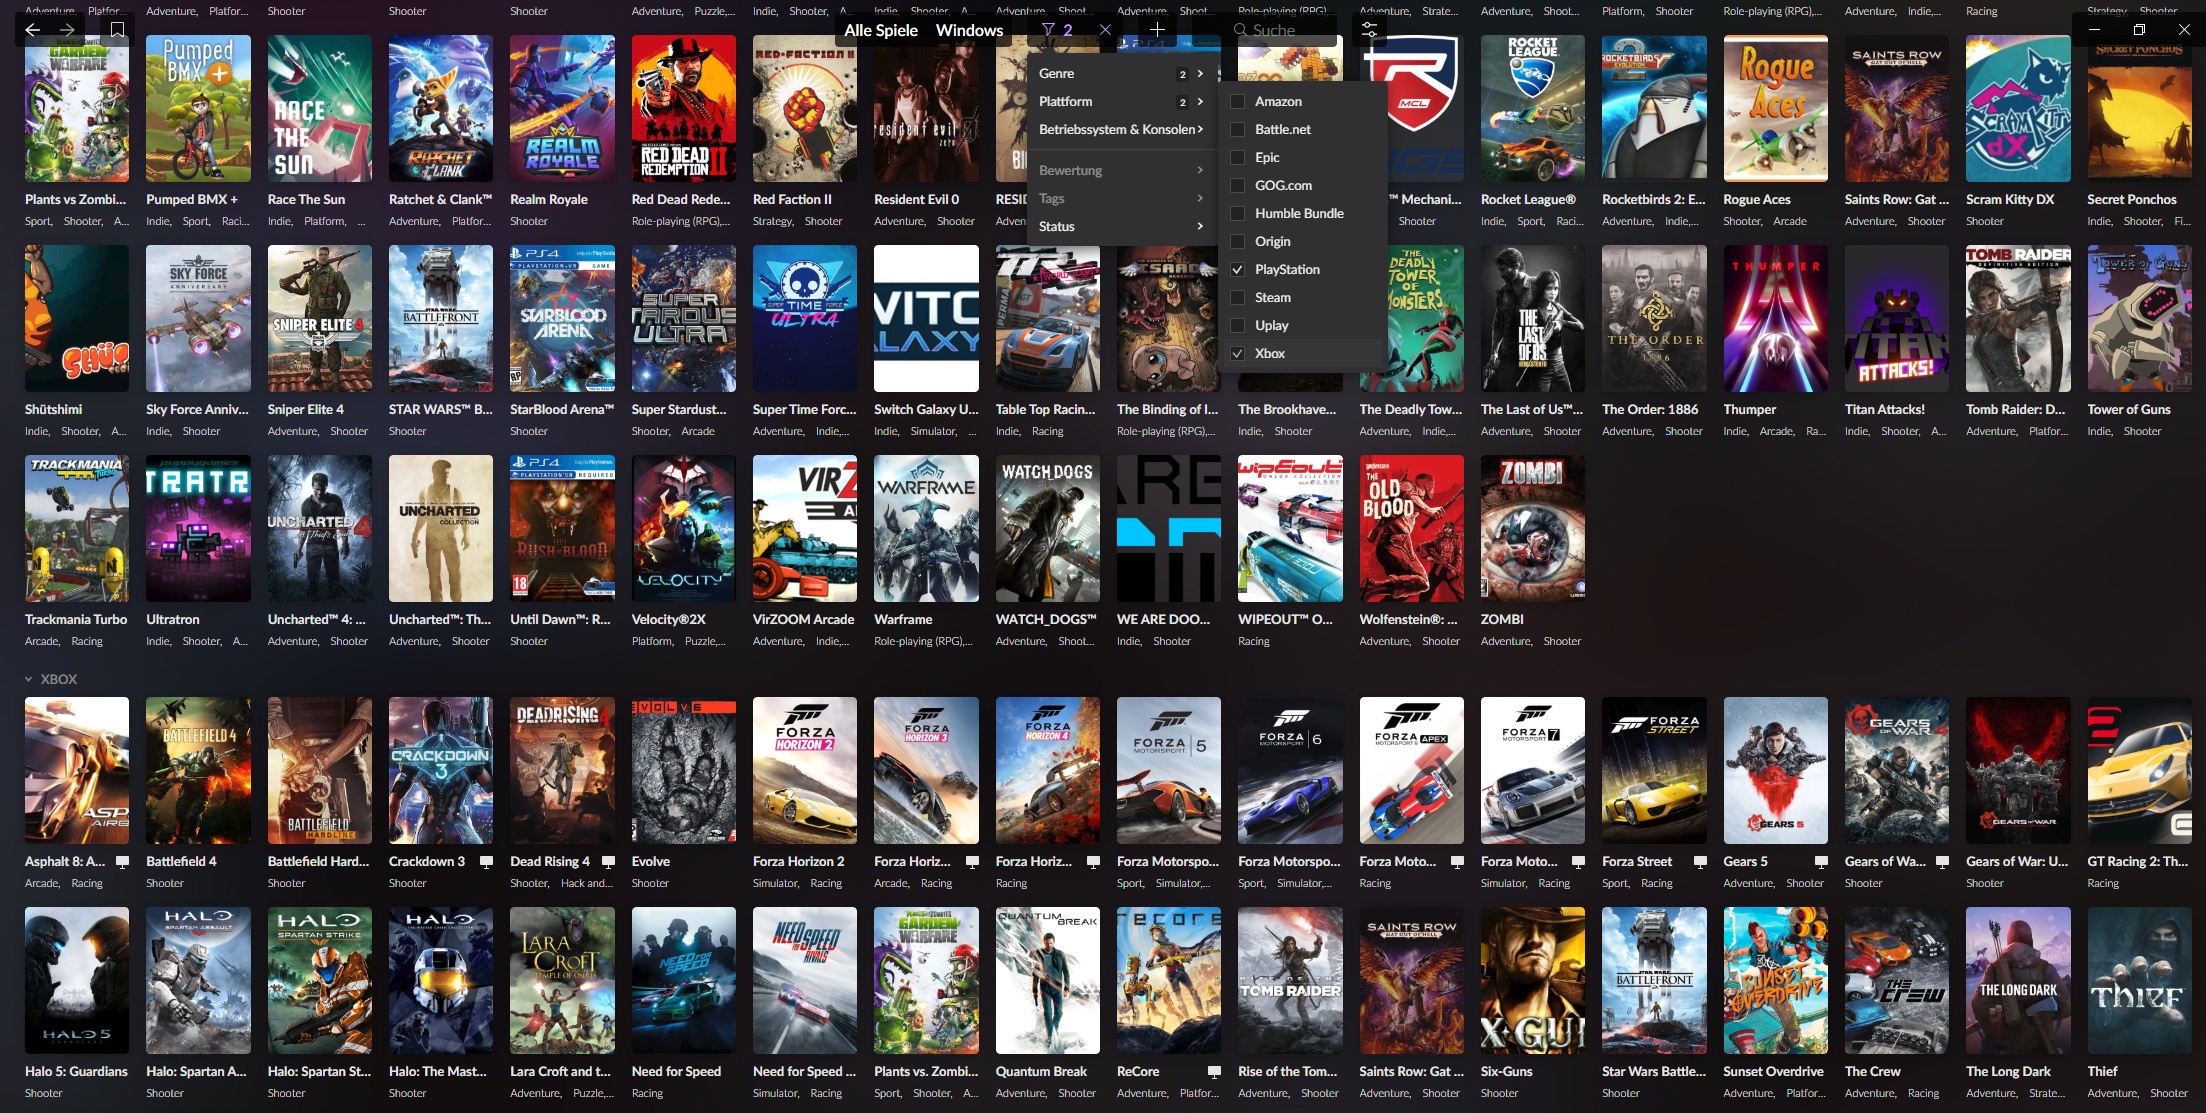Click installed monitor icon beside Crackdown 3
The height and width of the screenshot is (1113, 2206).
(486, 861)
